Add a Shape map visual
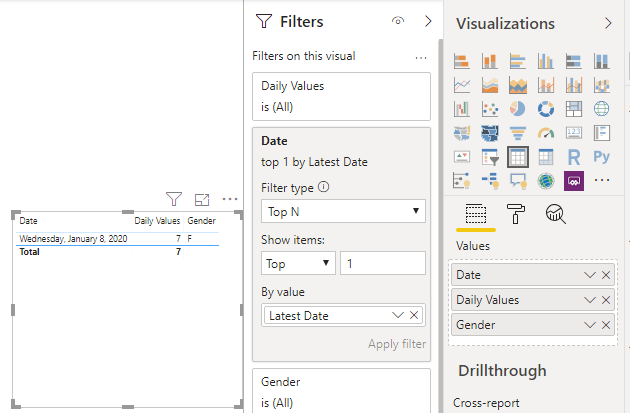 [x=489, y=133]
